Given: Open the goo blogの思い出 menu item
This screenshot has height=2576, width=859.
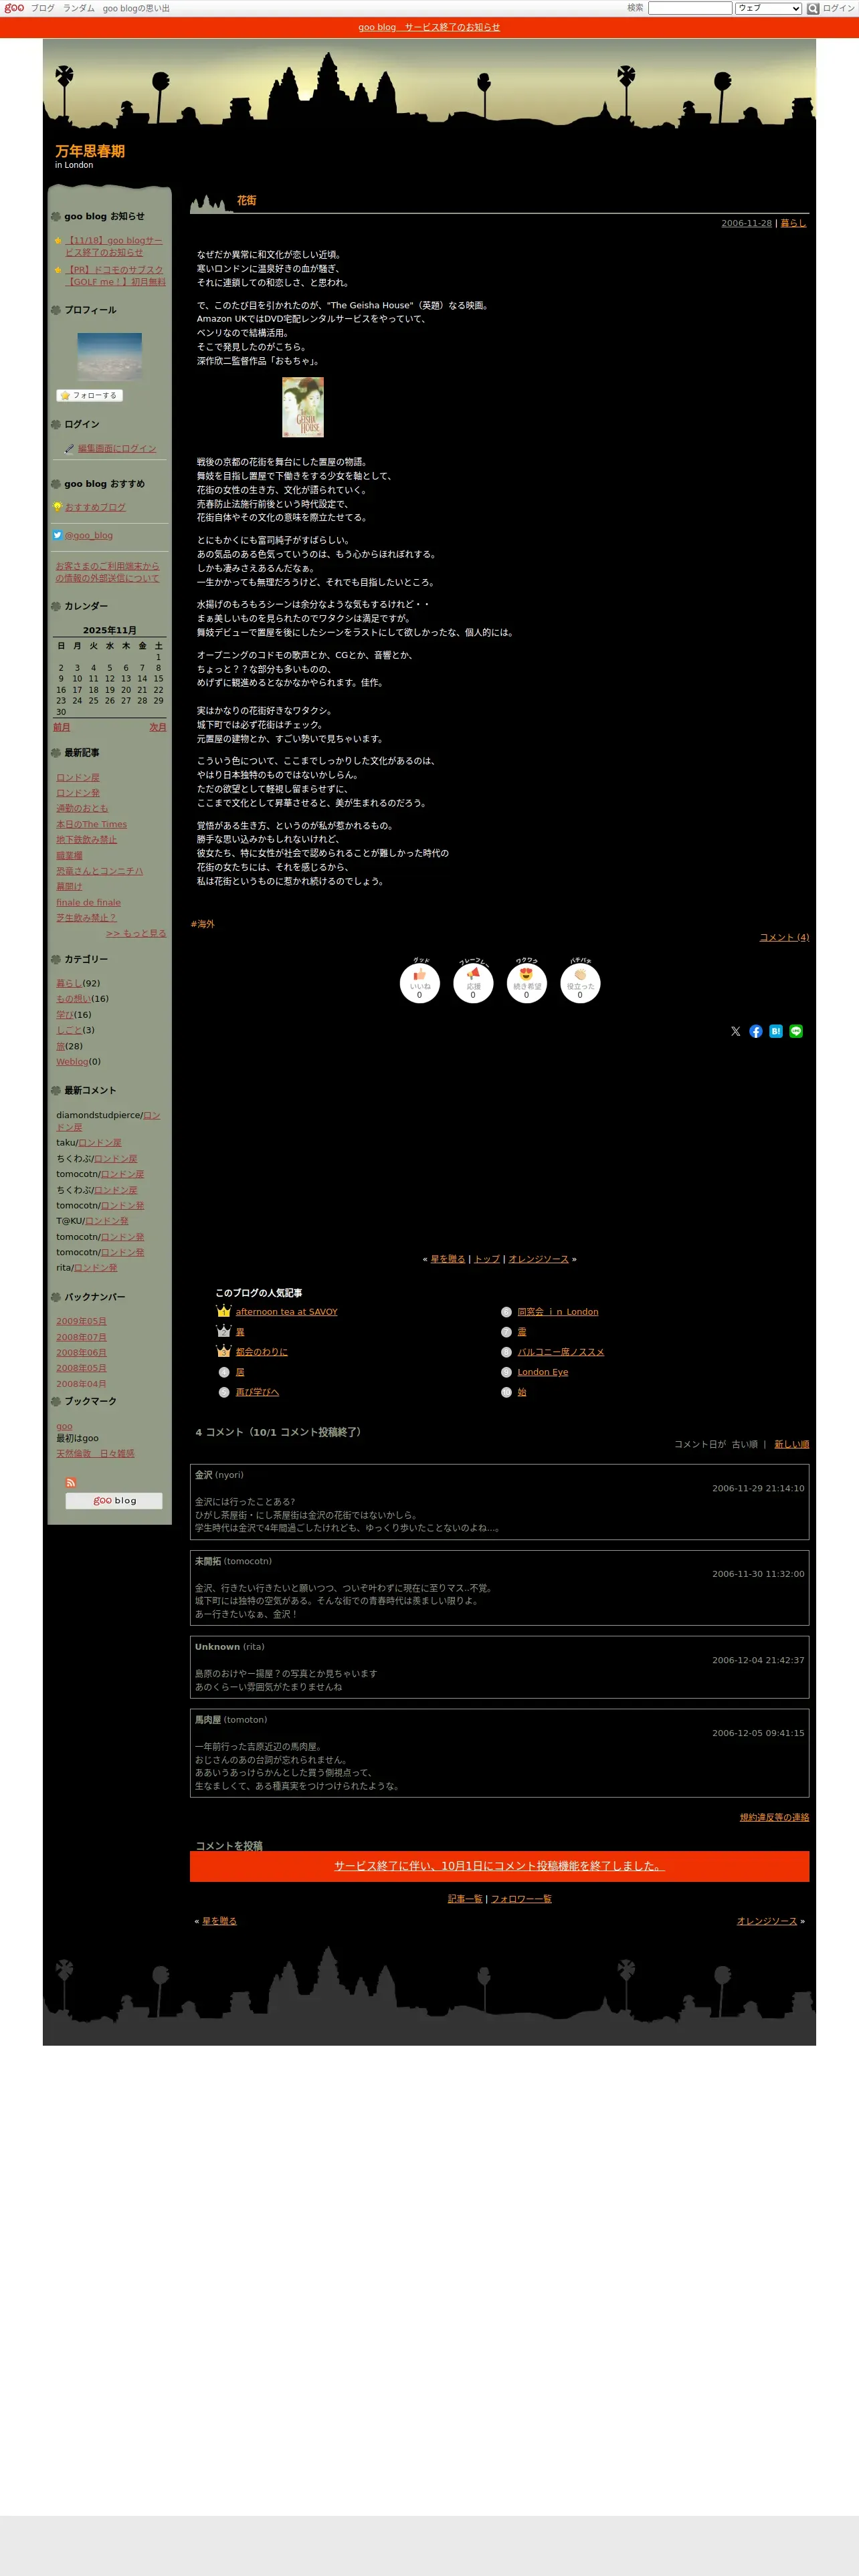Looking at the screenshot, I should (136, 8).
